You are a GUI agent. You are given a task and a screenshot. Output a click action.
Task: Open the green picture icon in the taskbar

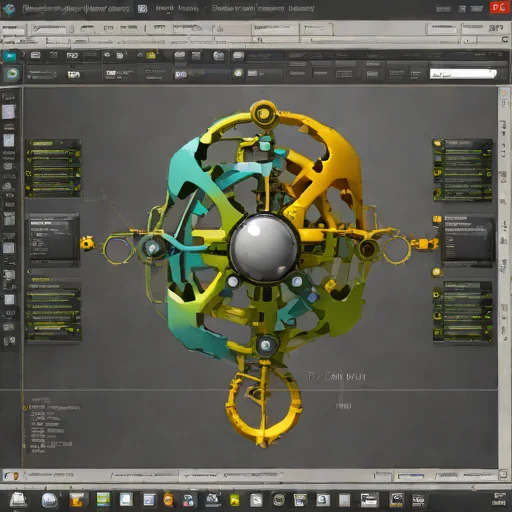tap(103, 500)
